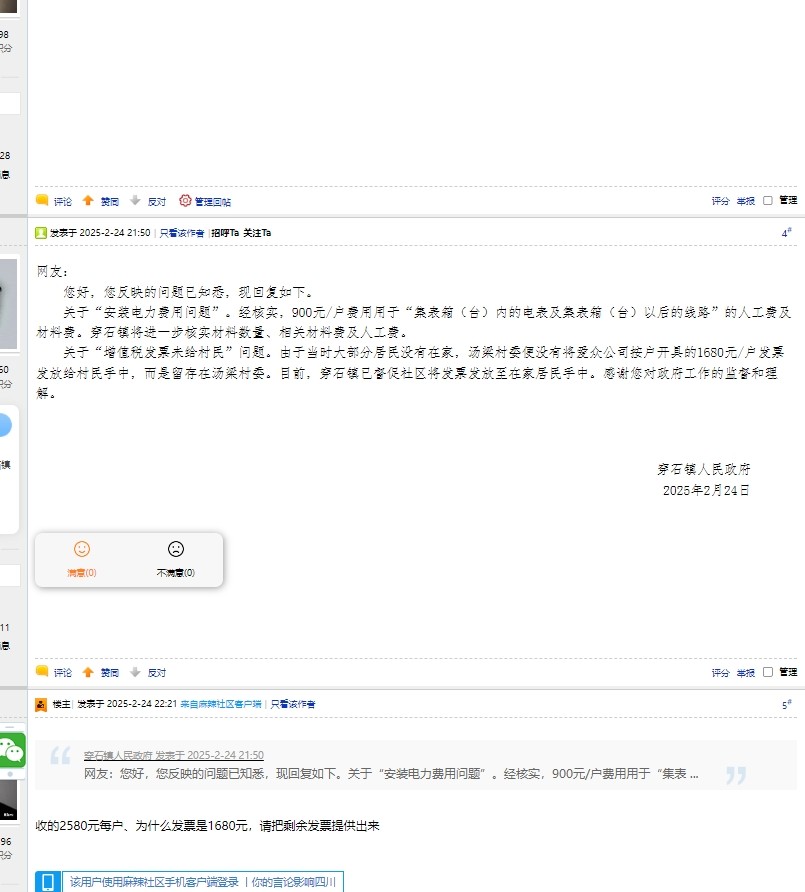Click the 不满意 sad face icon
The width and height of the screenshot is (805, 892).
point(176,549)
